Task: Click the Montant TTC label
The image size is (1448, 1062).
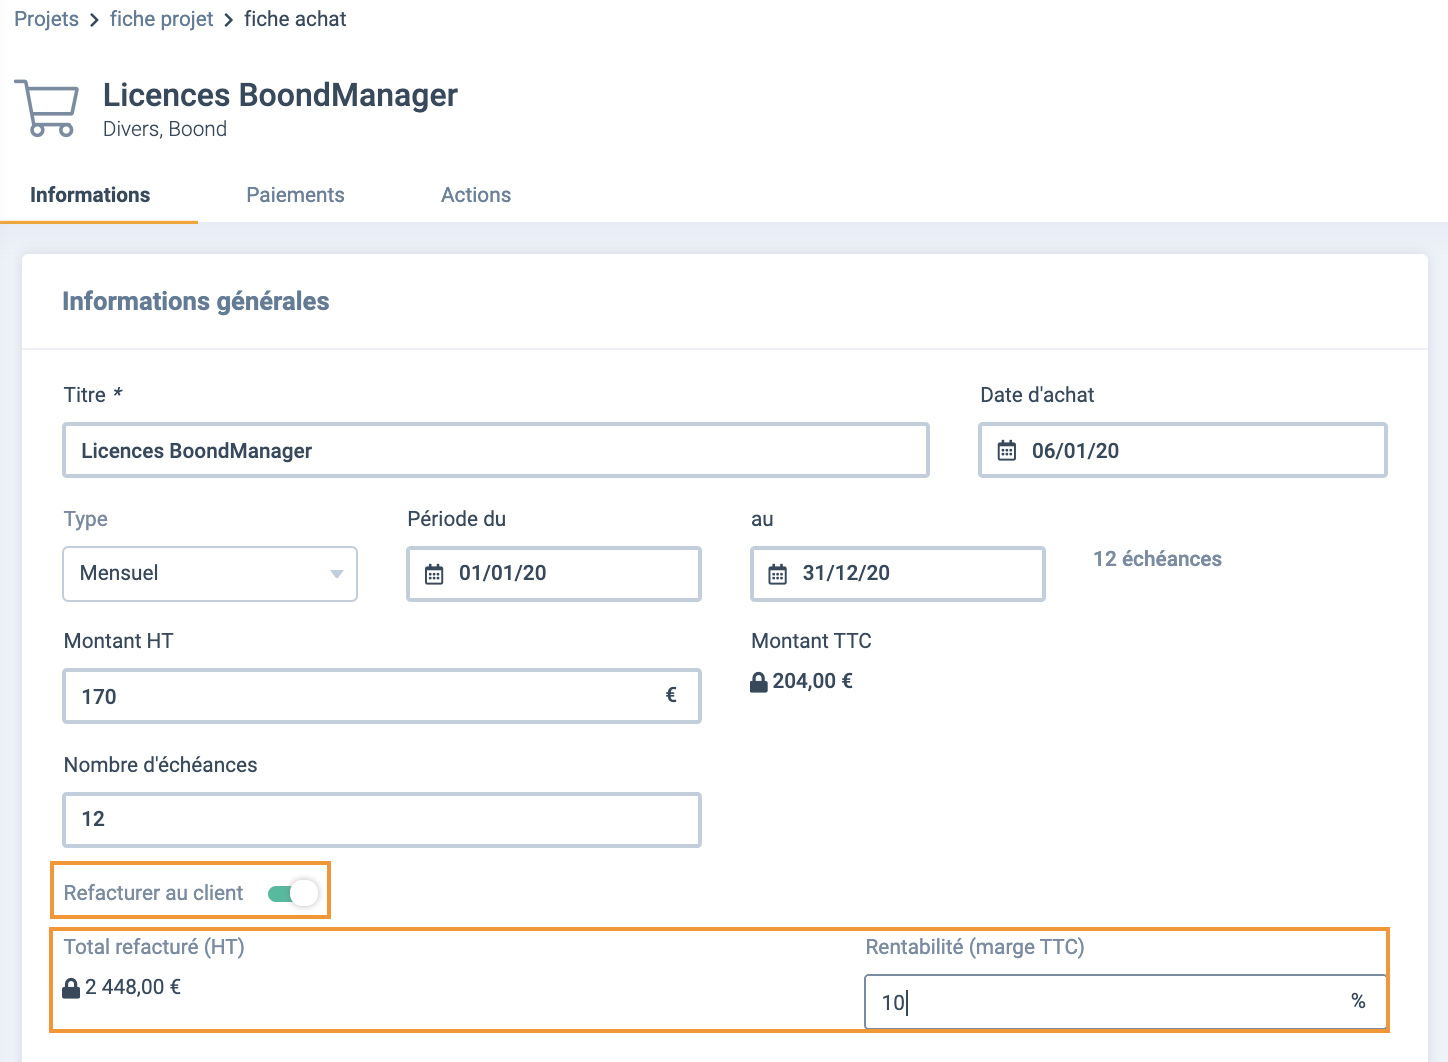Action: click(x=811, y=641)
